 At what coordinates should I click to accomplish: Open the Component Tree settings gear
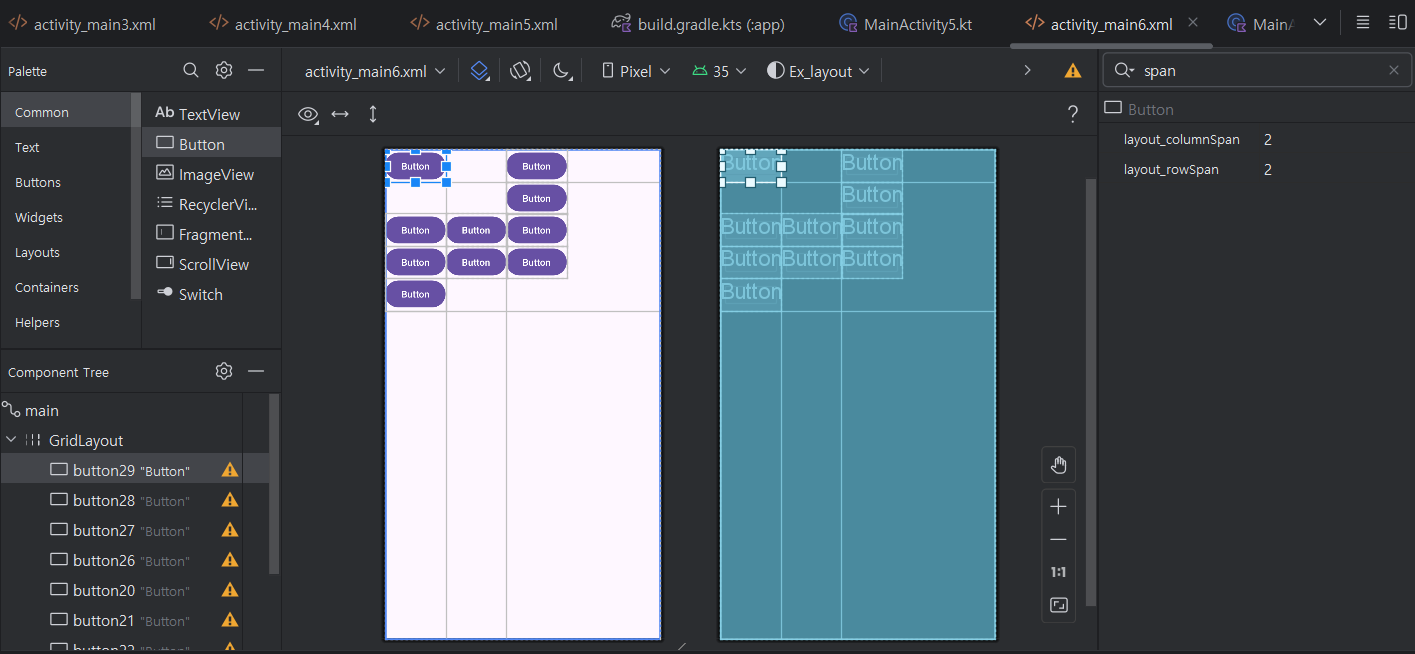click(x=223, y=371)
